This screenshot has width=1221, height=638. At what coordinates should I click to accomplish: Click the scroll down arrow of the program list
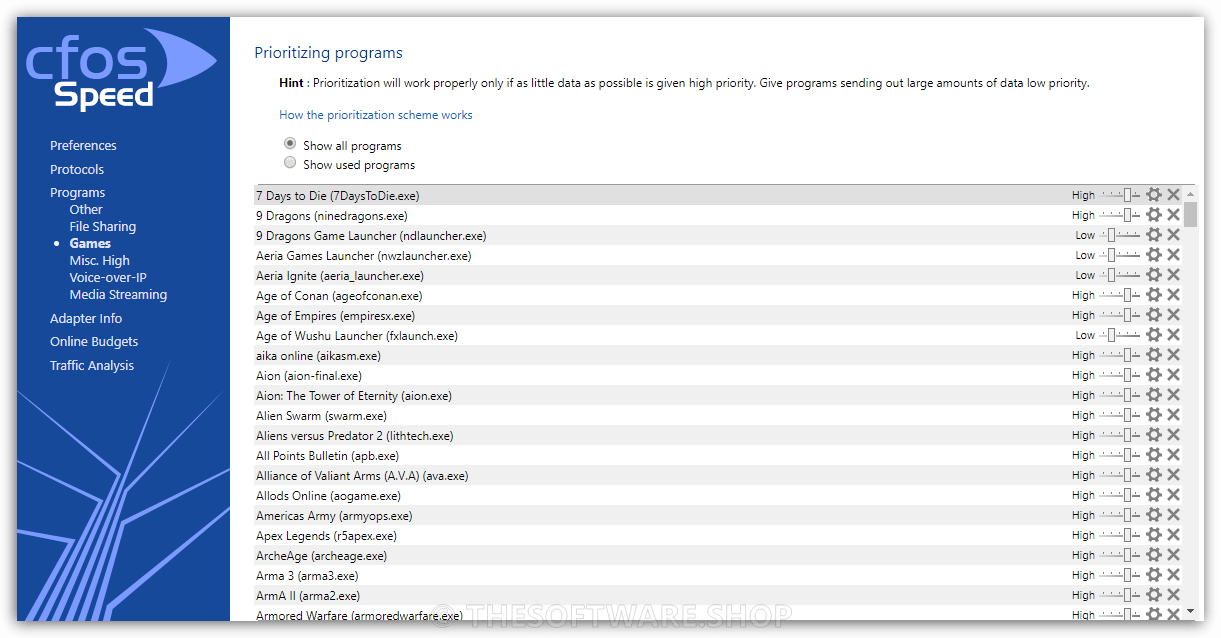pyautogui.click(x=1190, y=610)
